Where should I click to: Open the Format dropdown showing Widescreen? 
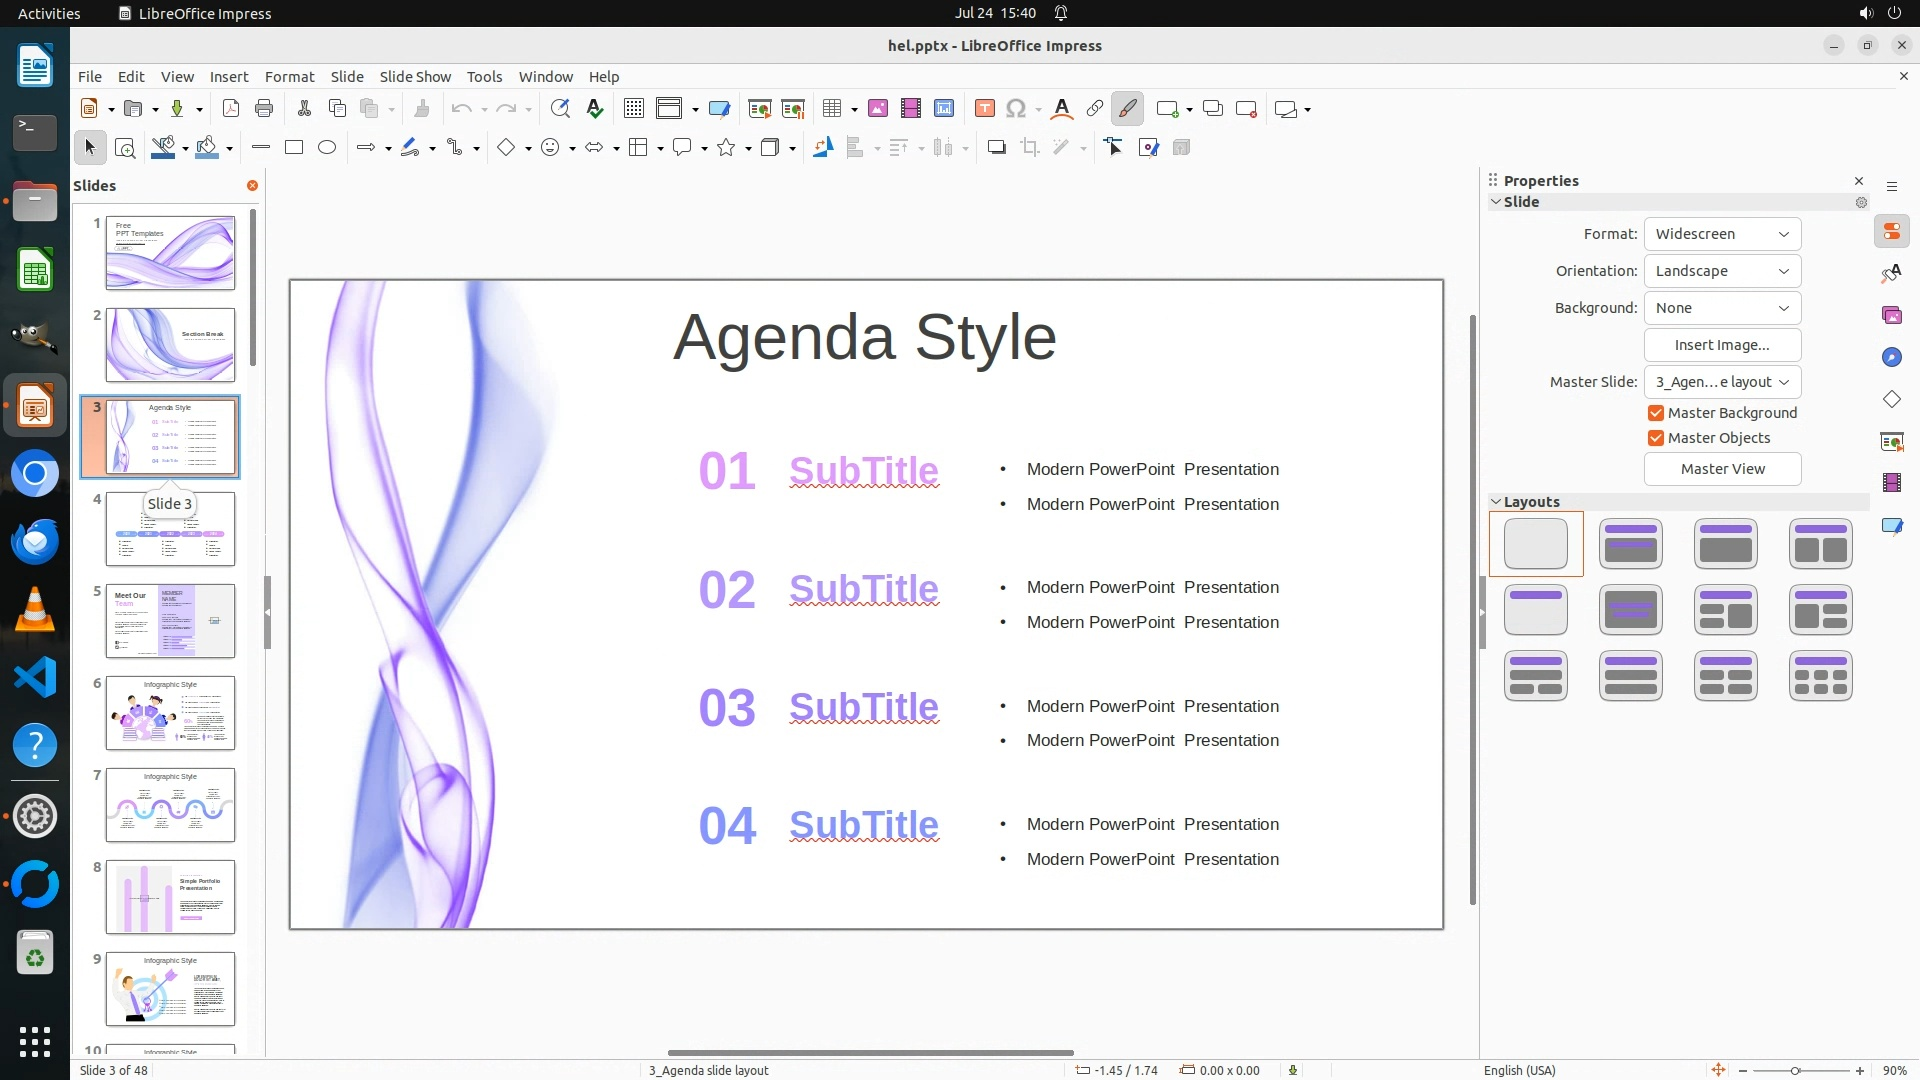click(x=1722, y=234)
